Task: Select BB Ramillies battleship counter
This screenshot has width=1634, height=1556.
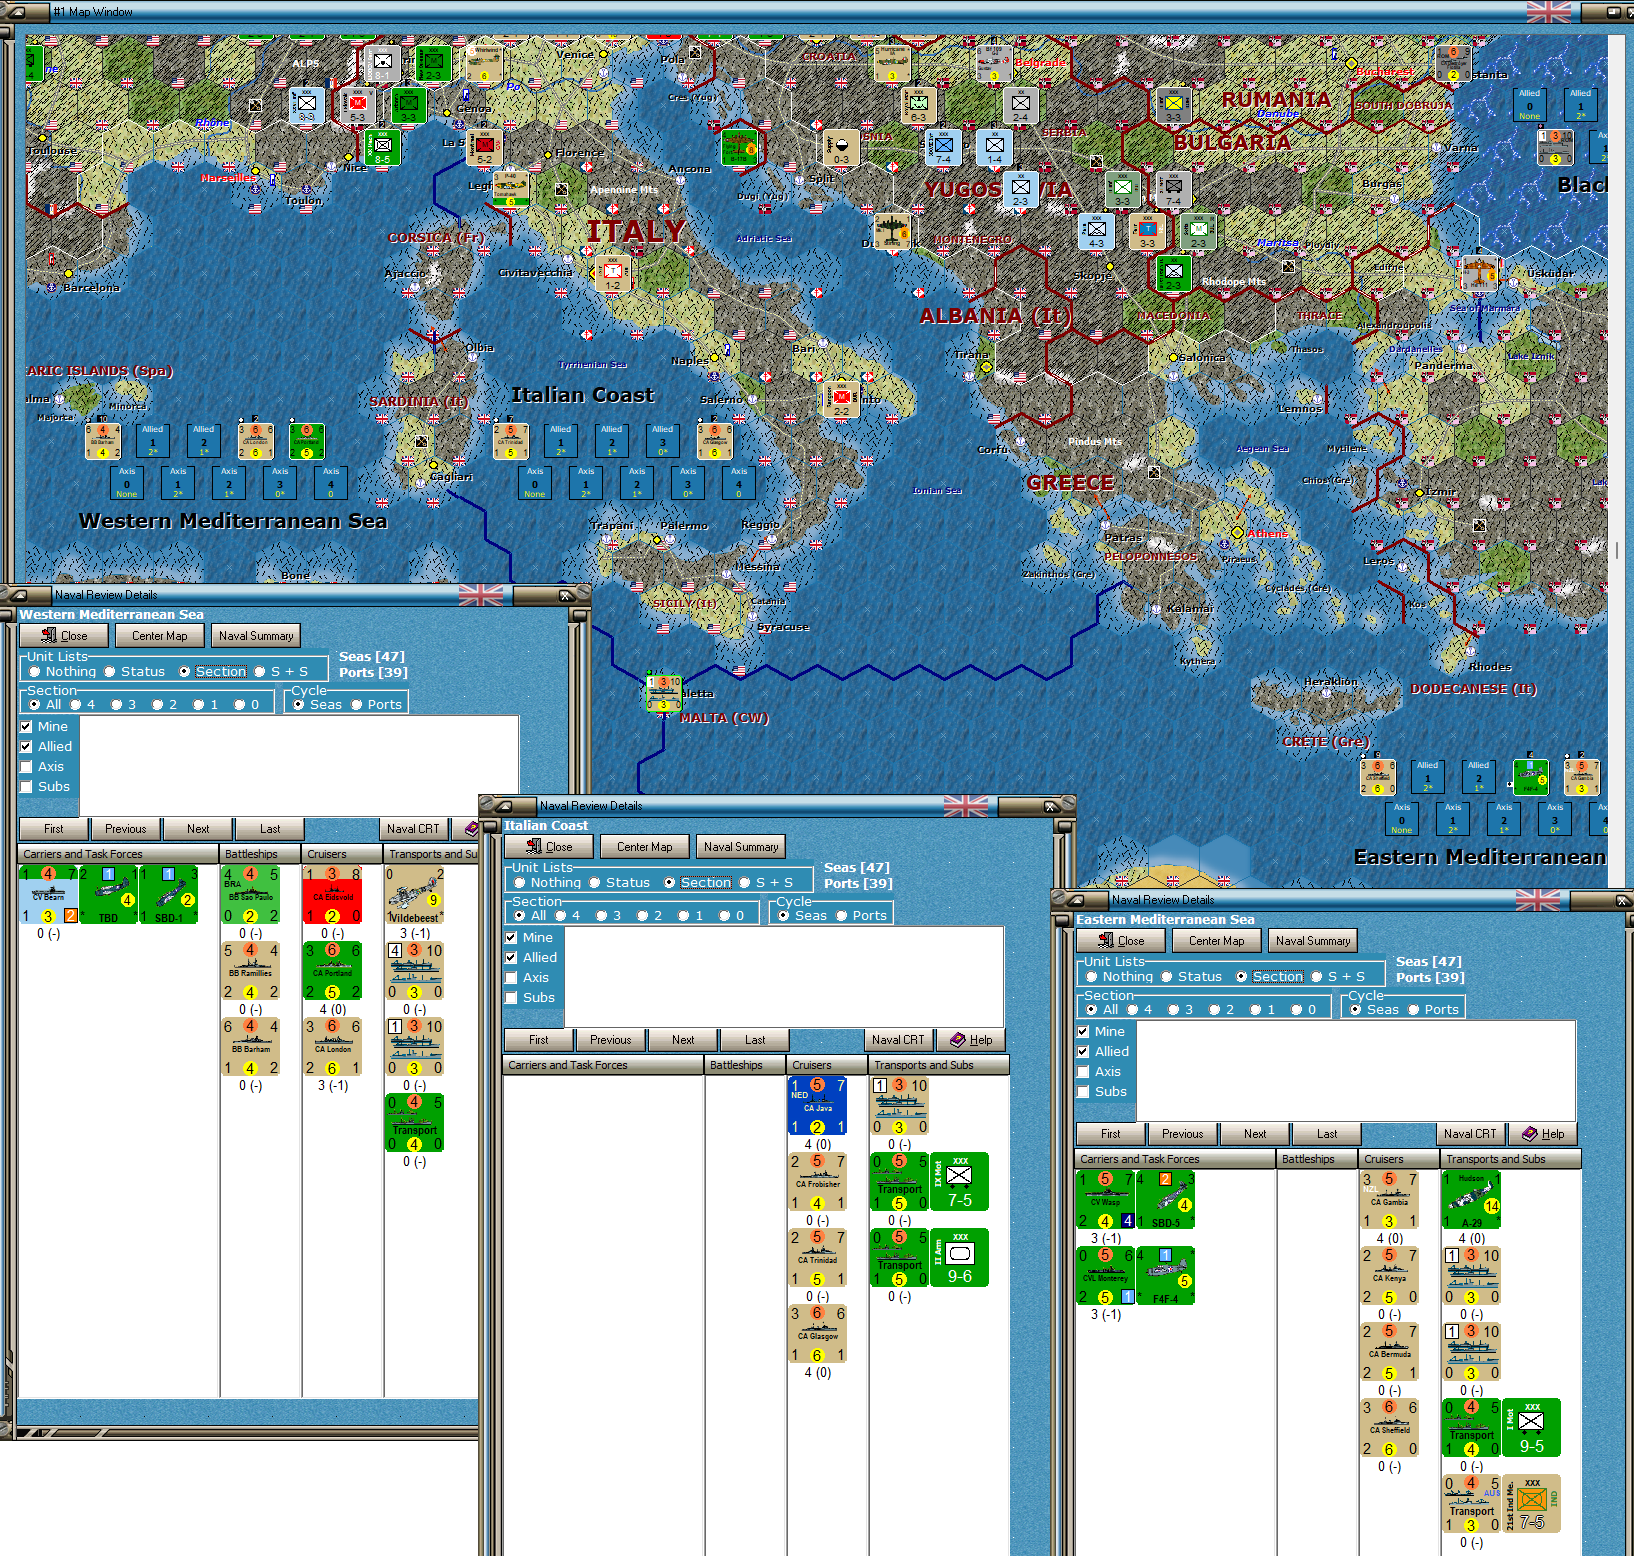Action: (251, 971)
